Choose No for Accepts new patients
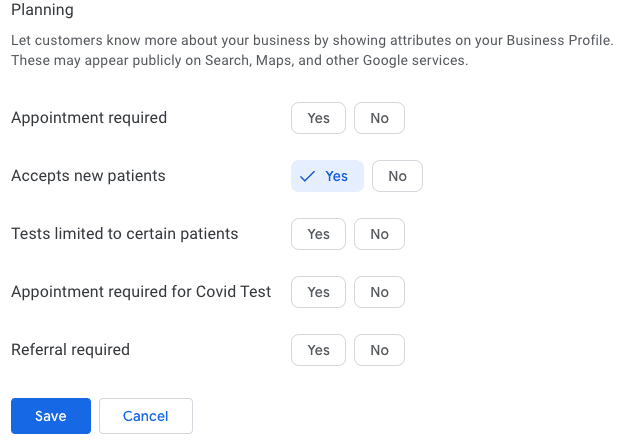Screen dimensions: 627x447 [x=397, y=176]
